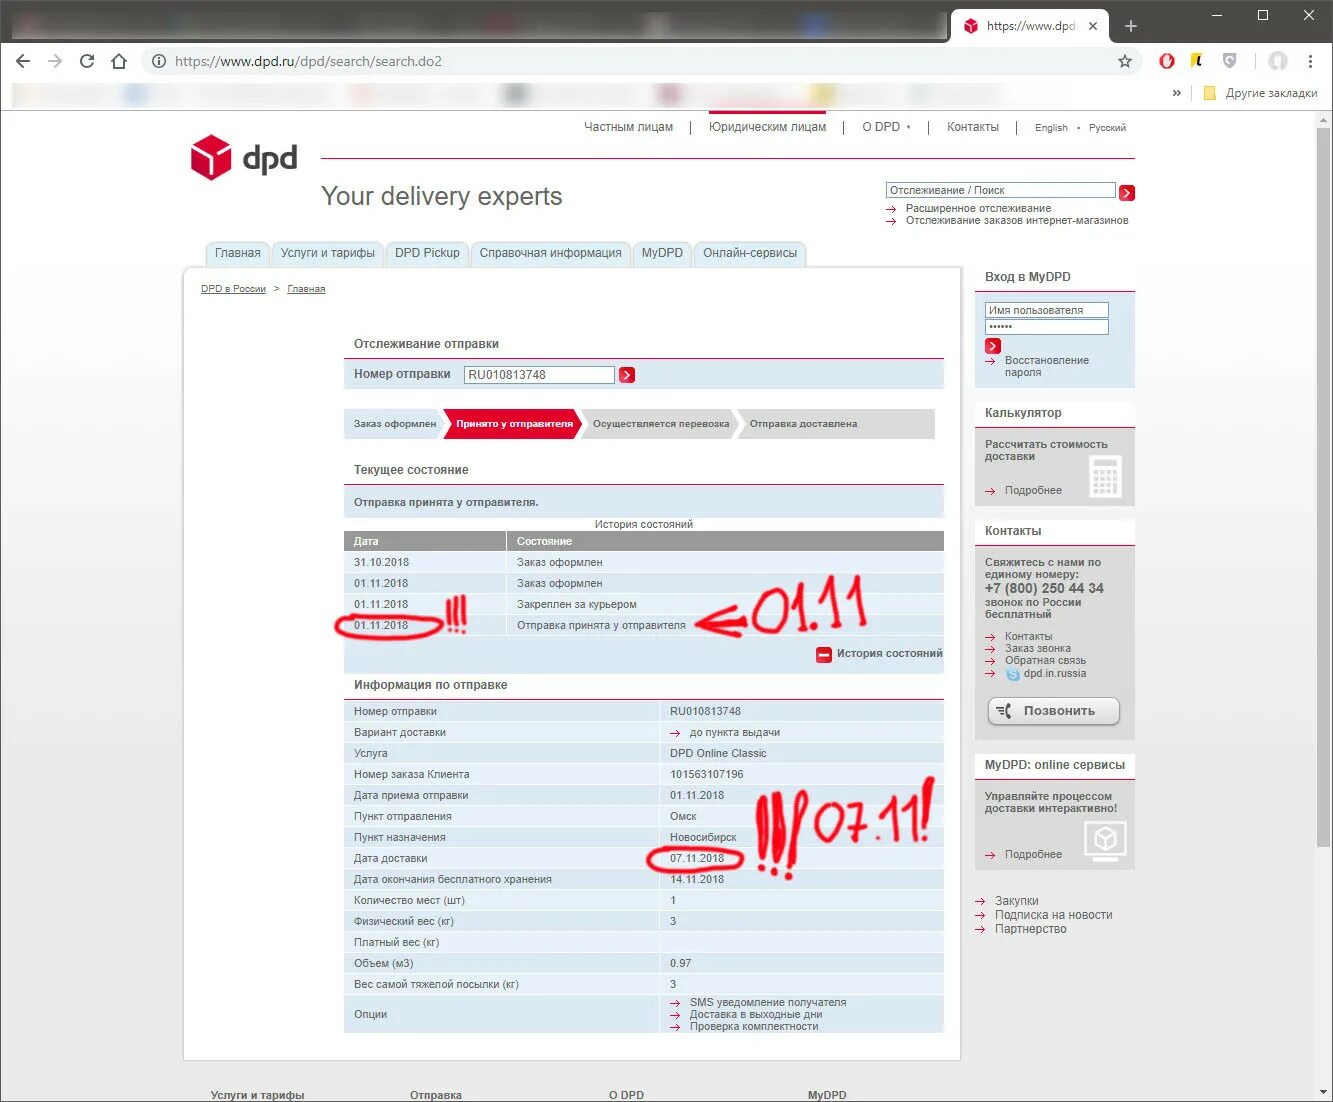Open the О DPD dropdown menu
Viewport: 1333px width, 1102px height.
tap(886, 127)
